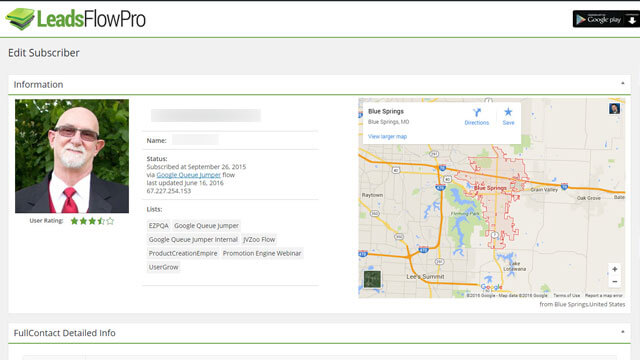Click the Promotion Engine Webinar tag
This screenshot has height=360, width=640.
(x=262, y=253)
